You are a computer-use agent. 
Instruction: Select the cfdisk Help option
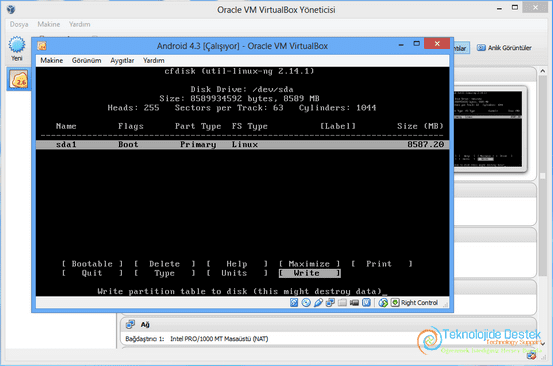click(237, 264)
